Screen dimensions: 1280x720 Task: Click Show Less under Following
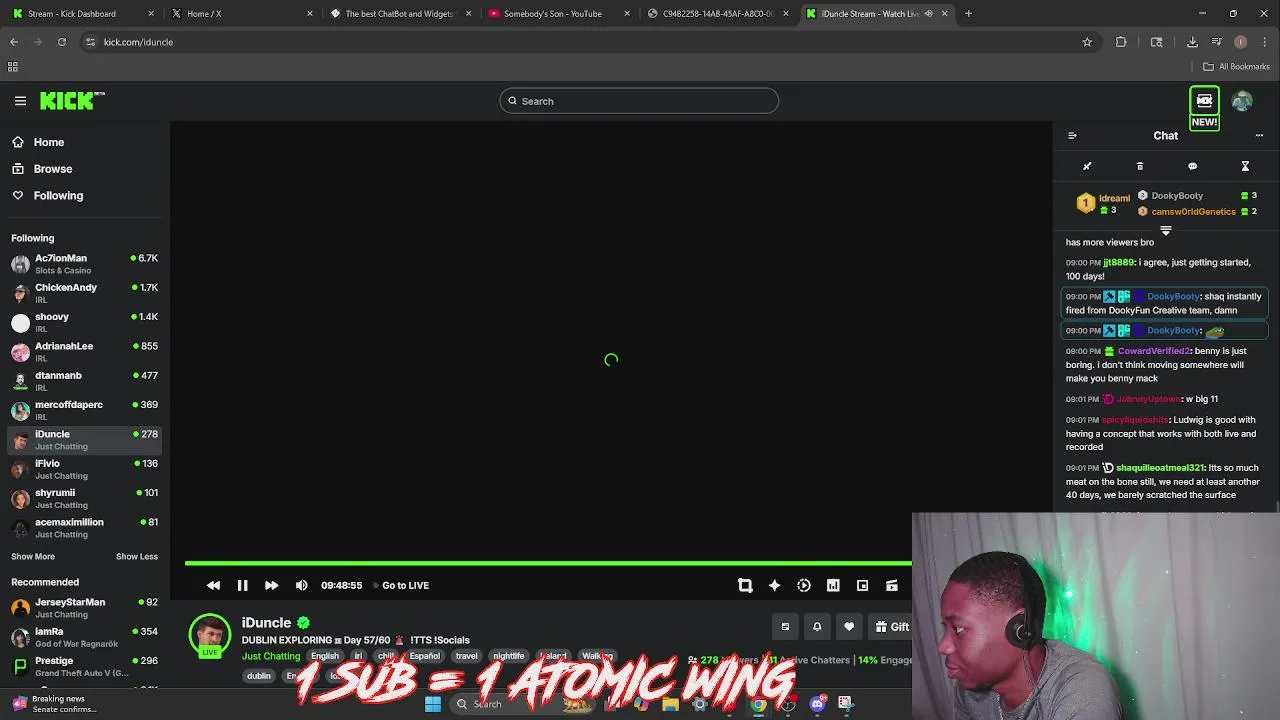pyautogui.click(x=137, y=557)
